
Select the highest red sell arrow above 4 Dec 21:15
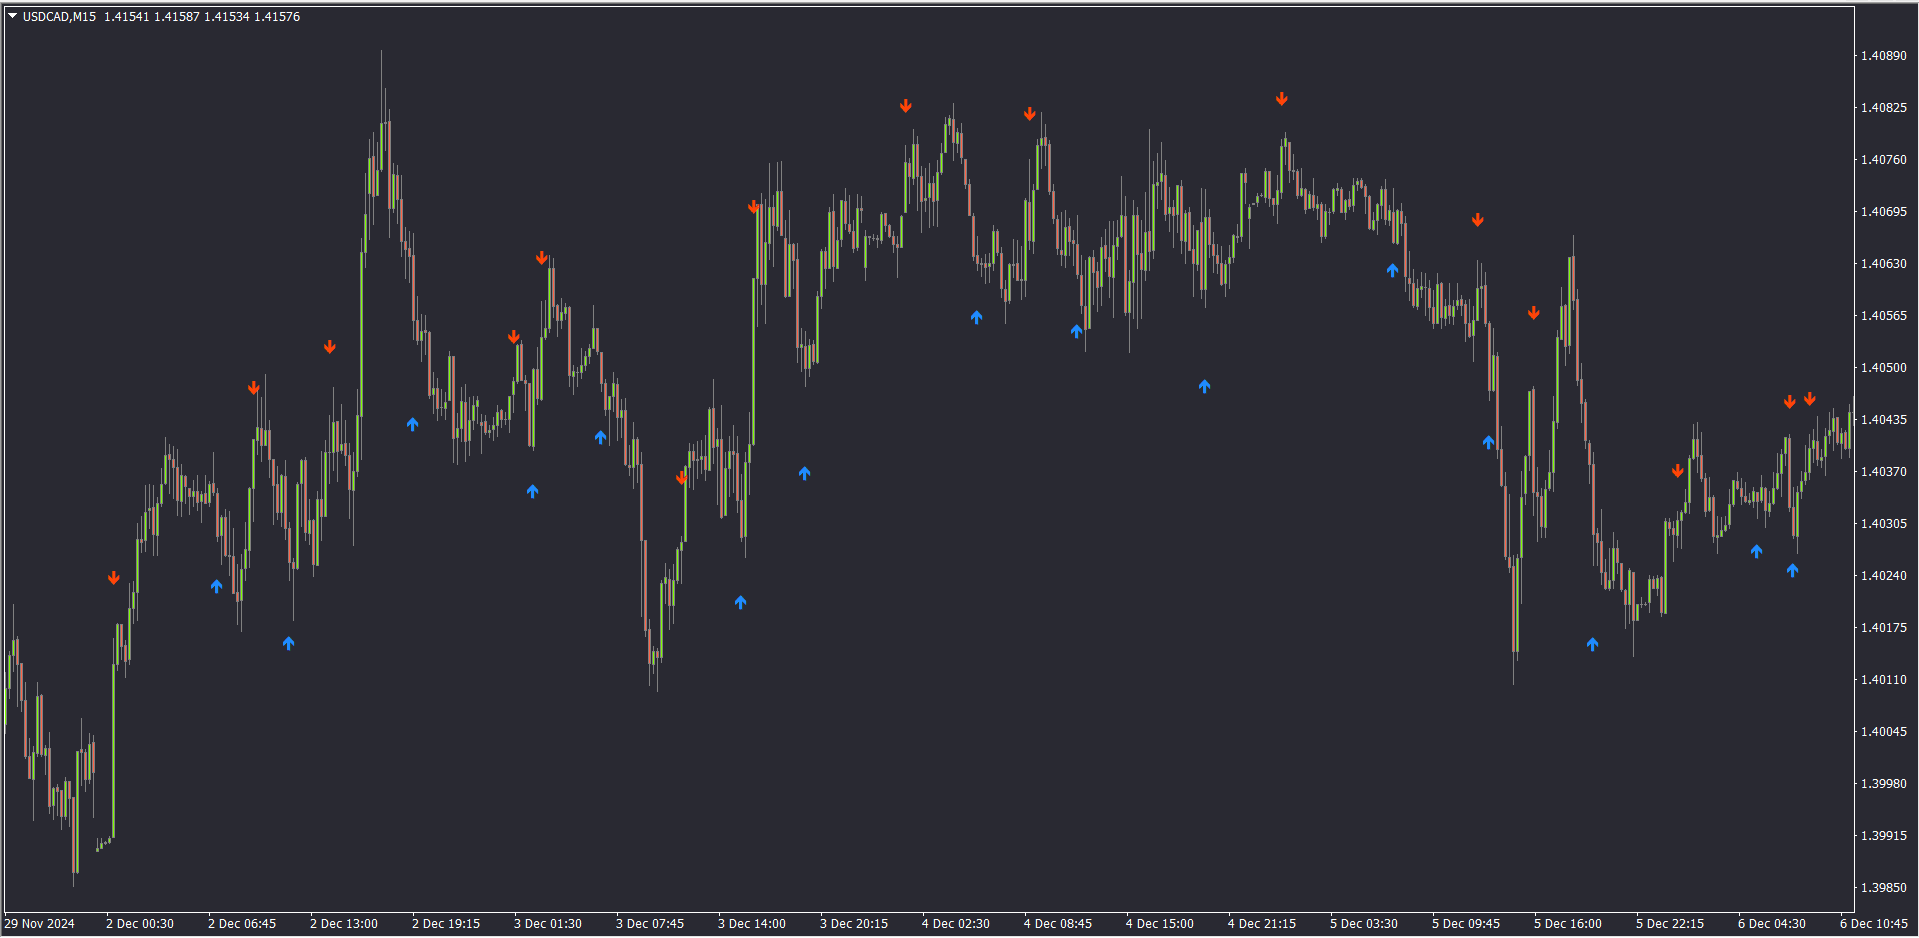click(1282, 99)
